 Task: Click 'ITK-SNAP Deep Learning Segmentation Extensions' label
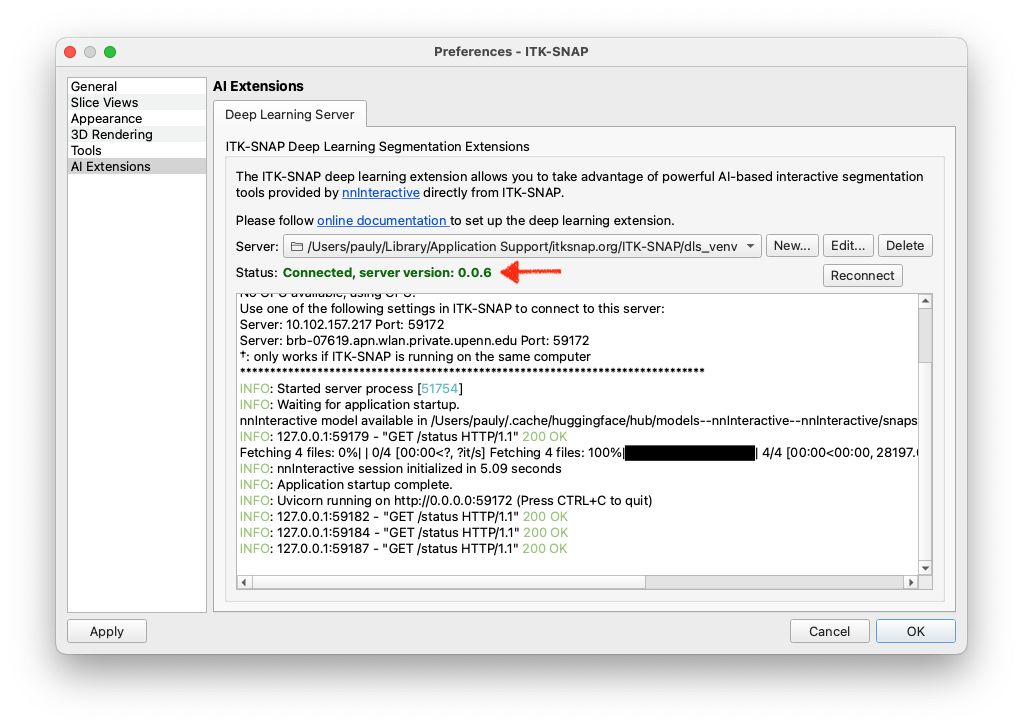pos(377,147)
